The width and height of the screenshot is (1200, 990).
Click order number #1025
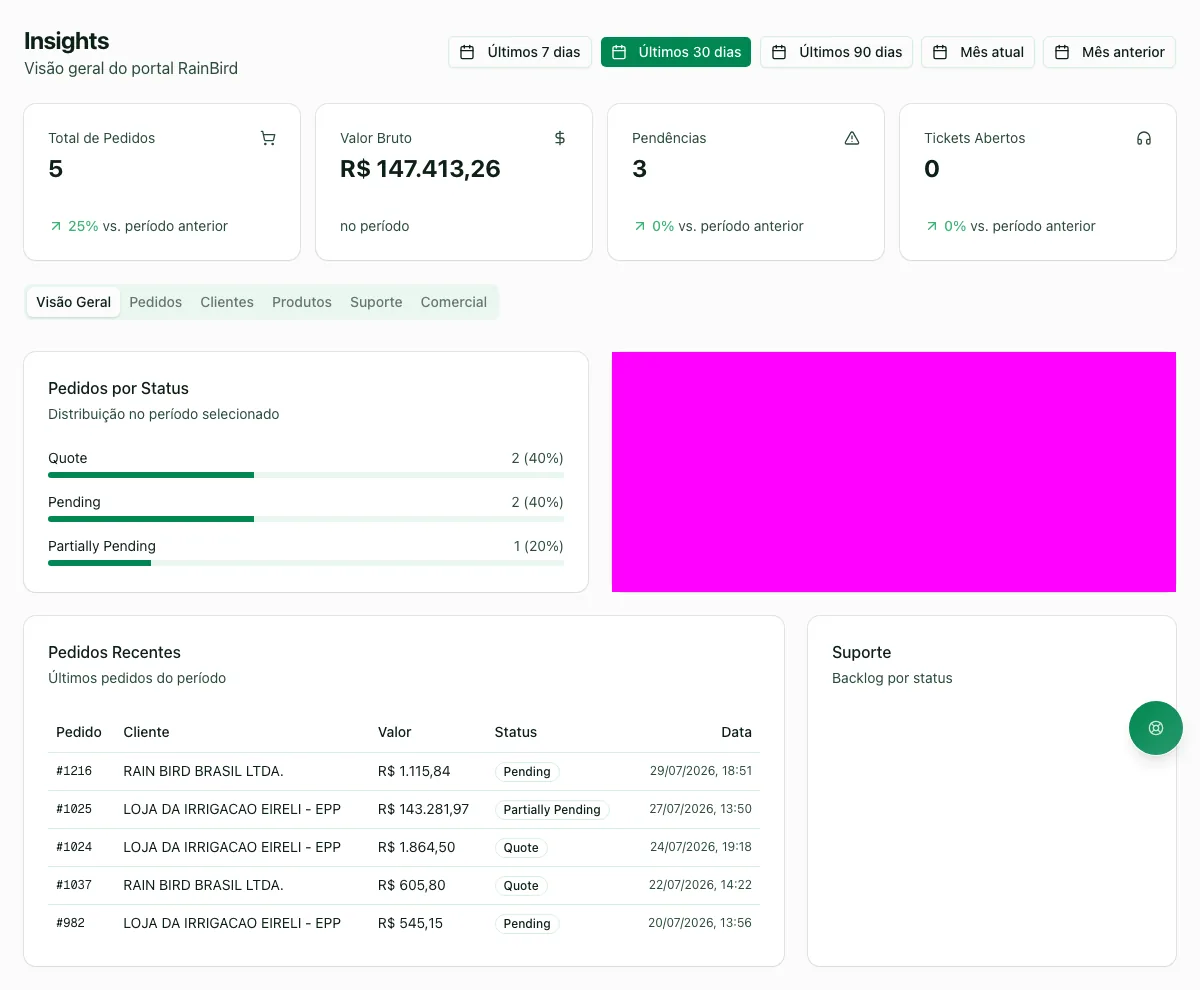[74, 809]
